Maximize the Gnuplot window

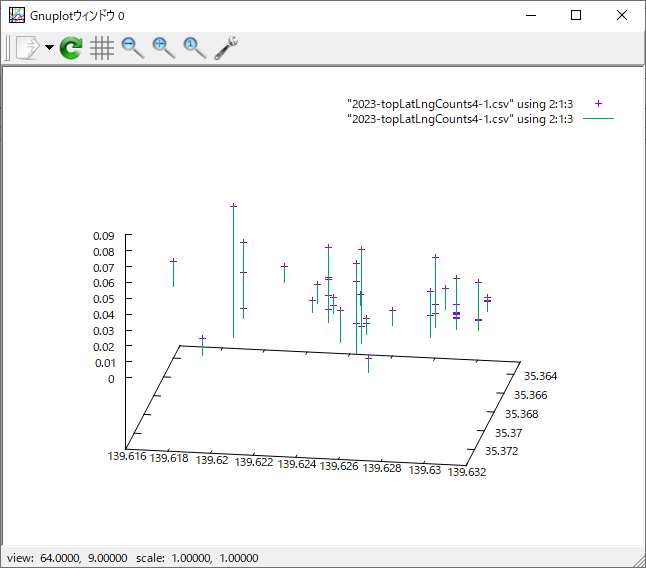point(576,15)
